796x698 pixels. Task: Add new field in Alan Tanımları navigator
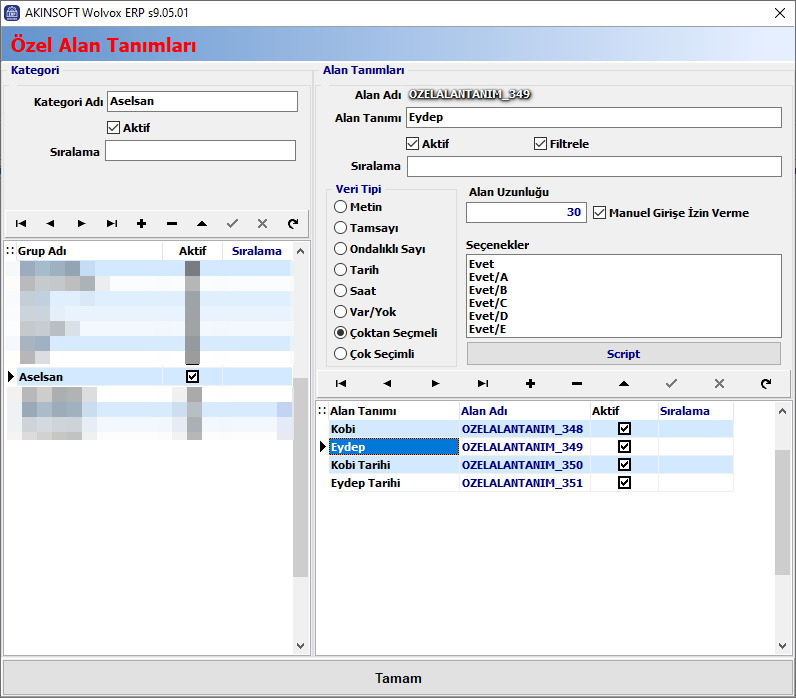(x=530, y=383)
